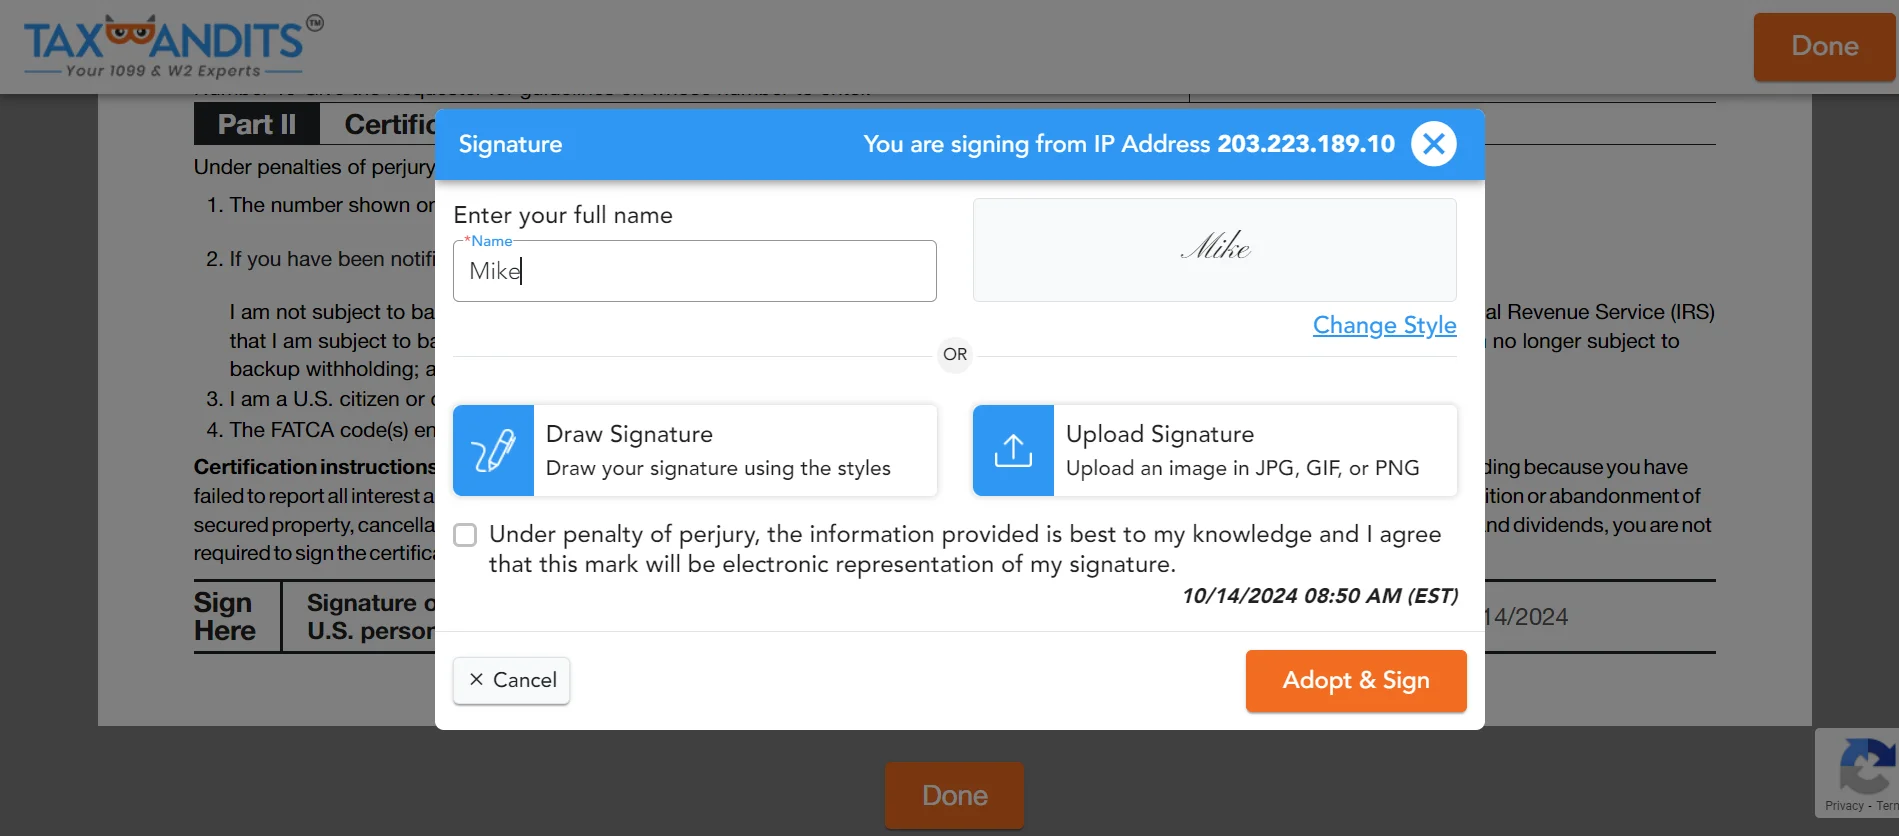
Task: Select the Draw Signature pen icon
Action: click(x=492, y=450)
